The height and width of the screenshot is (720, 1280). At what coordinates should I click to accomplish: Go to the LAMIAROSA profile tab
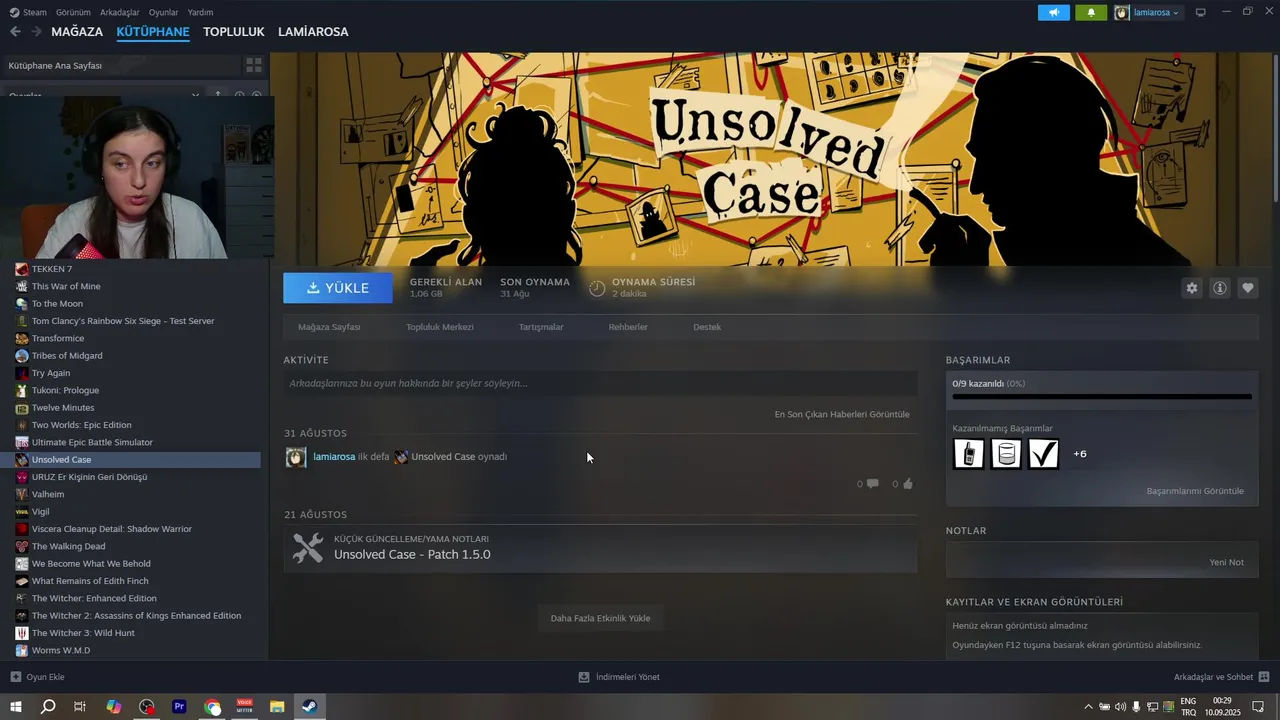(313, 32)
